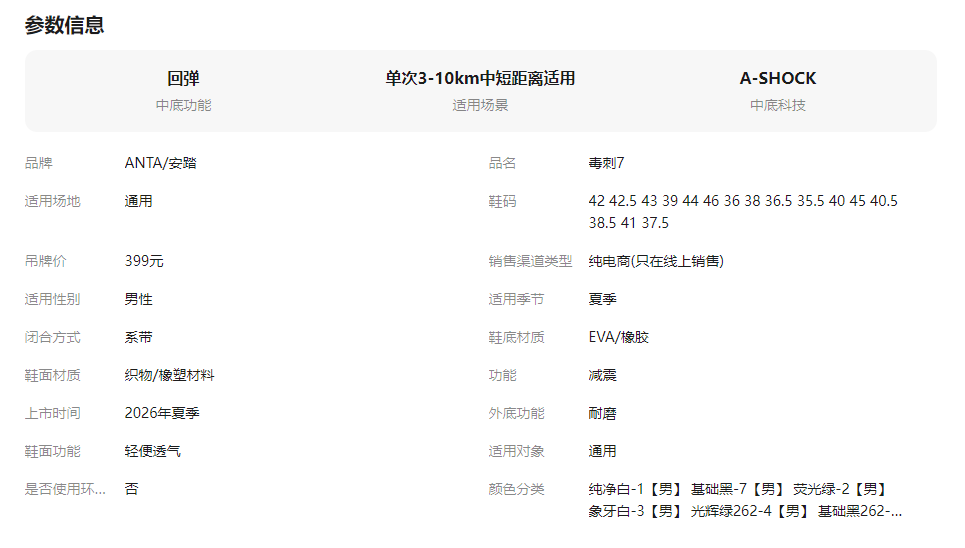Click the 参数信息 section heading
965x548 pixels.
point(64,26)
